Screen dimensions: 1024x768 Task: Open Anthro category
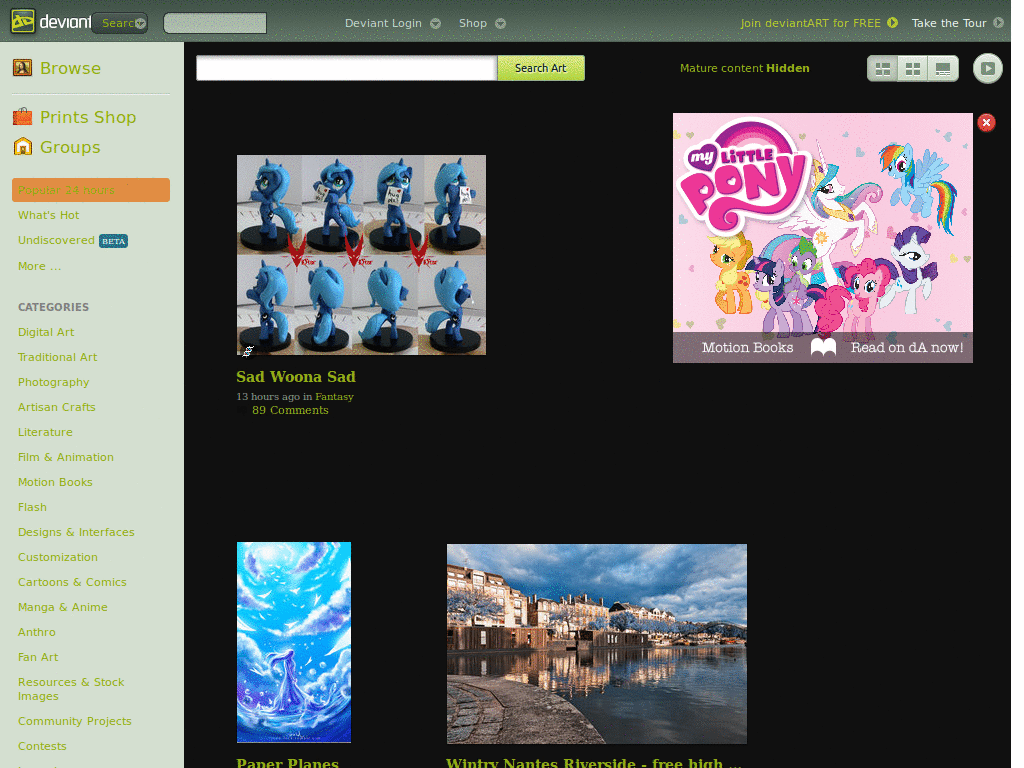(37, 632)
